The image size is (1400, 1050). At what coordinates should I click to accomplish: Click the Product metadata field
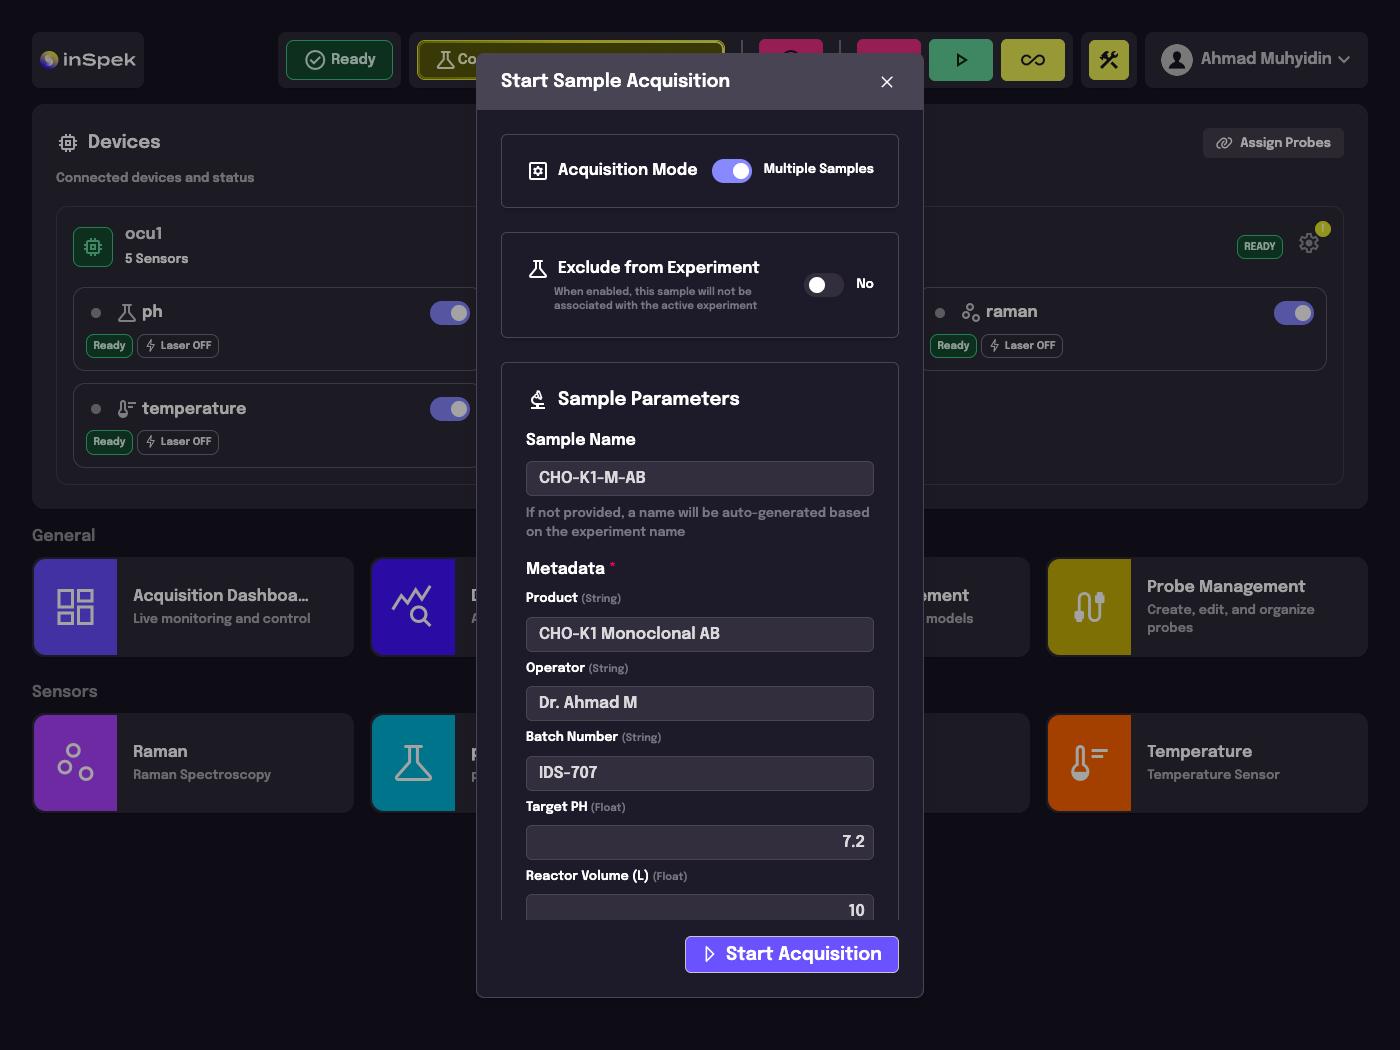pyautogui.click(x=700, y=634)
